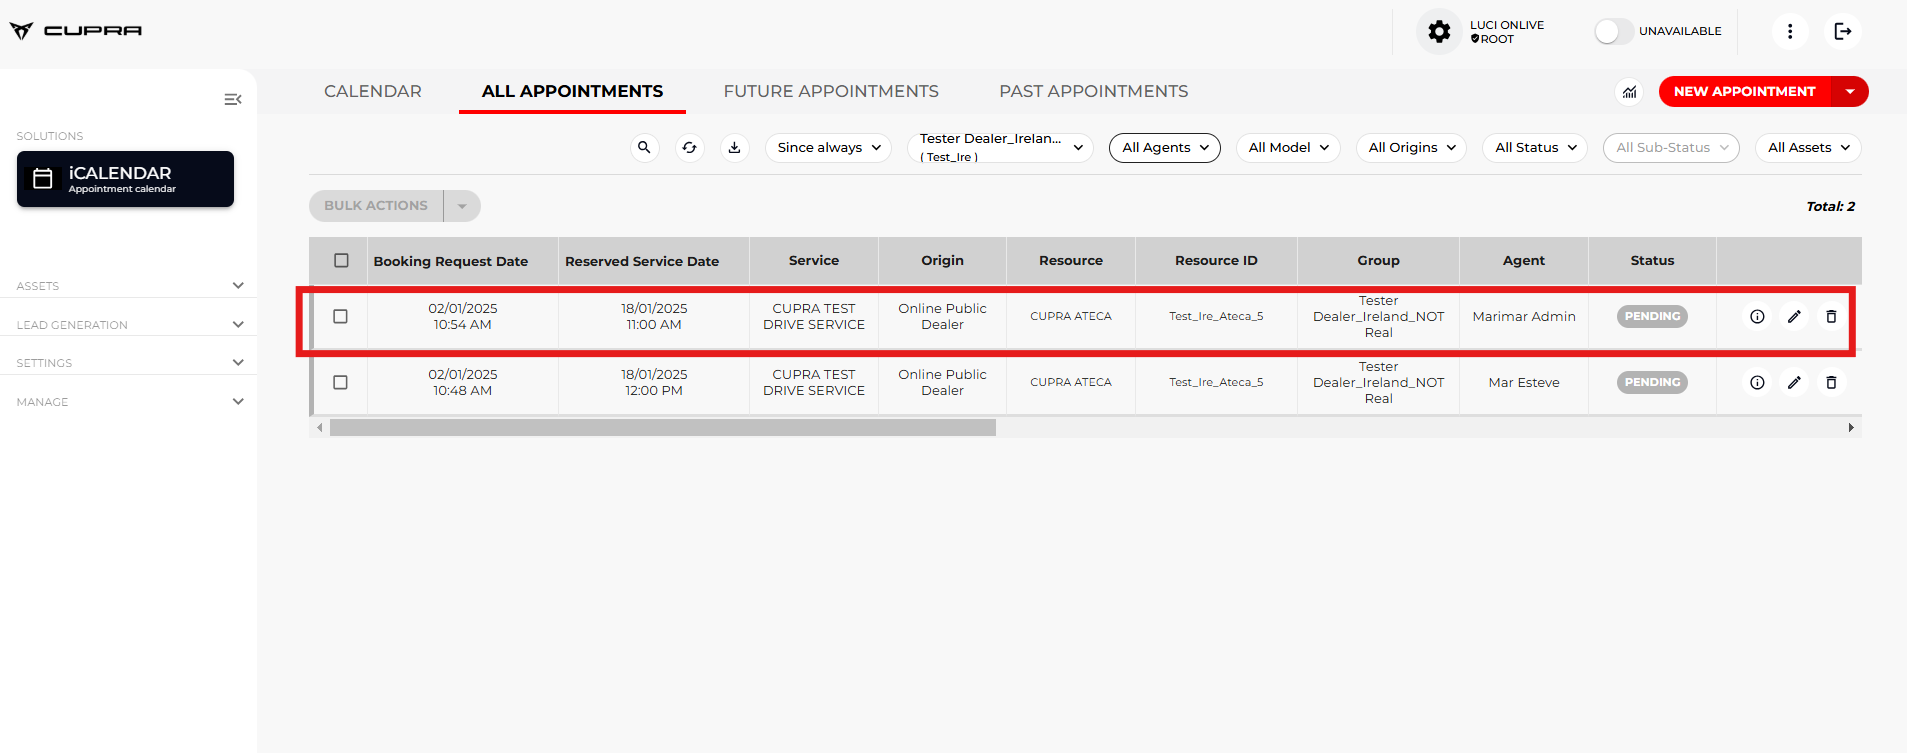Open the All Status filter dropdown

(x=1534, y=148)
